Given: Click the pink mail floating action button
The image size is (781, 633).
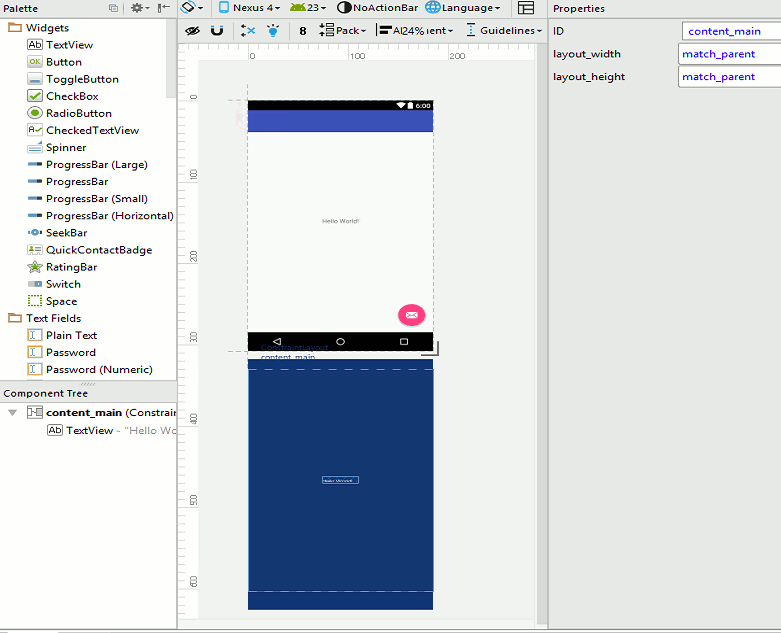Looking at the screenshot, I should pos(411,315).
